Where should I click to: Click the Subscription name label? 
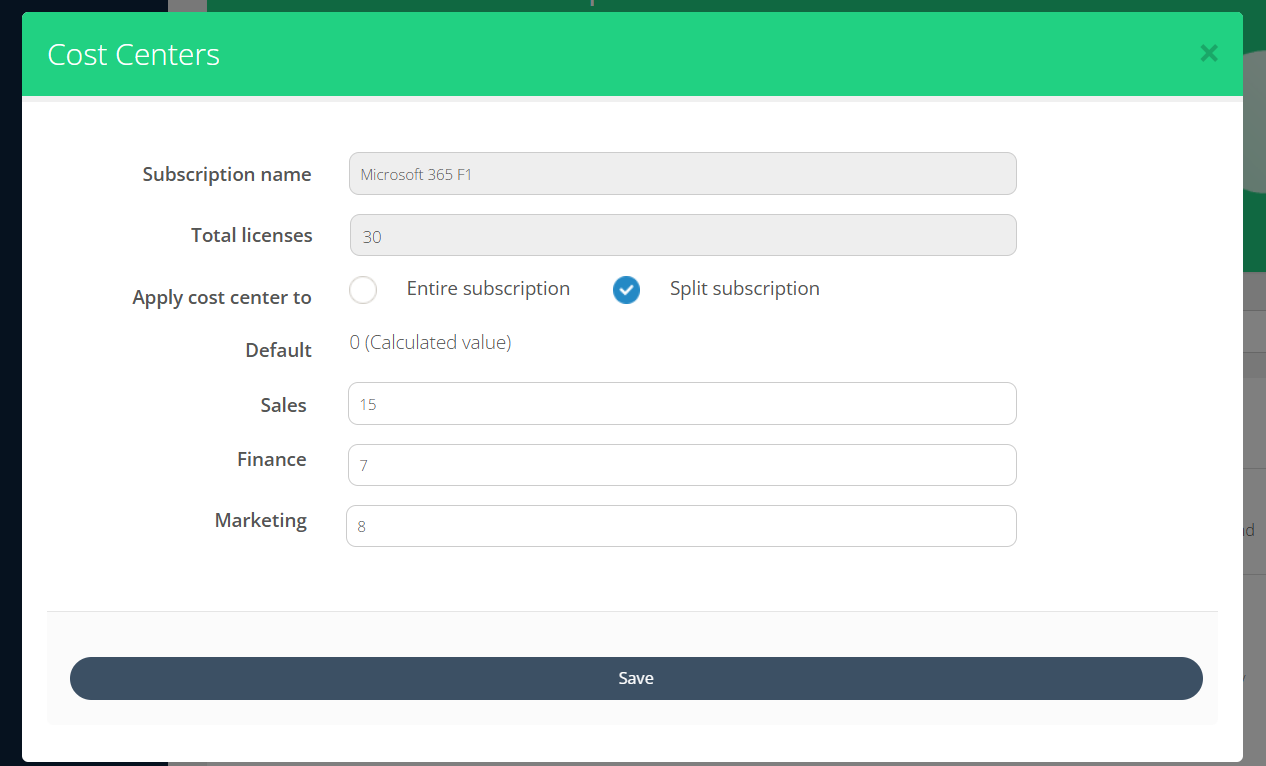pyautogui.click(x=227, y=175)
